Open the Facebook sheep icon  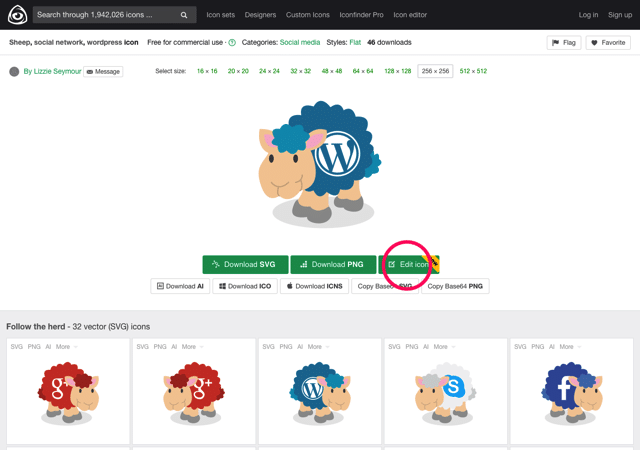[572, 392]
